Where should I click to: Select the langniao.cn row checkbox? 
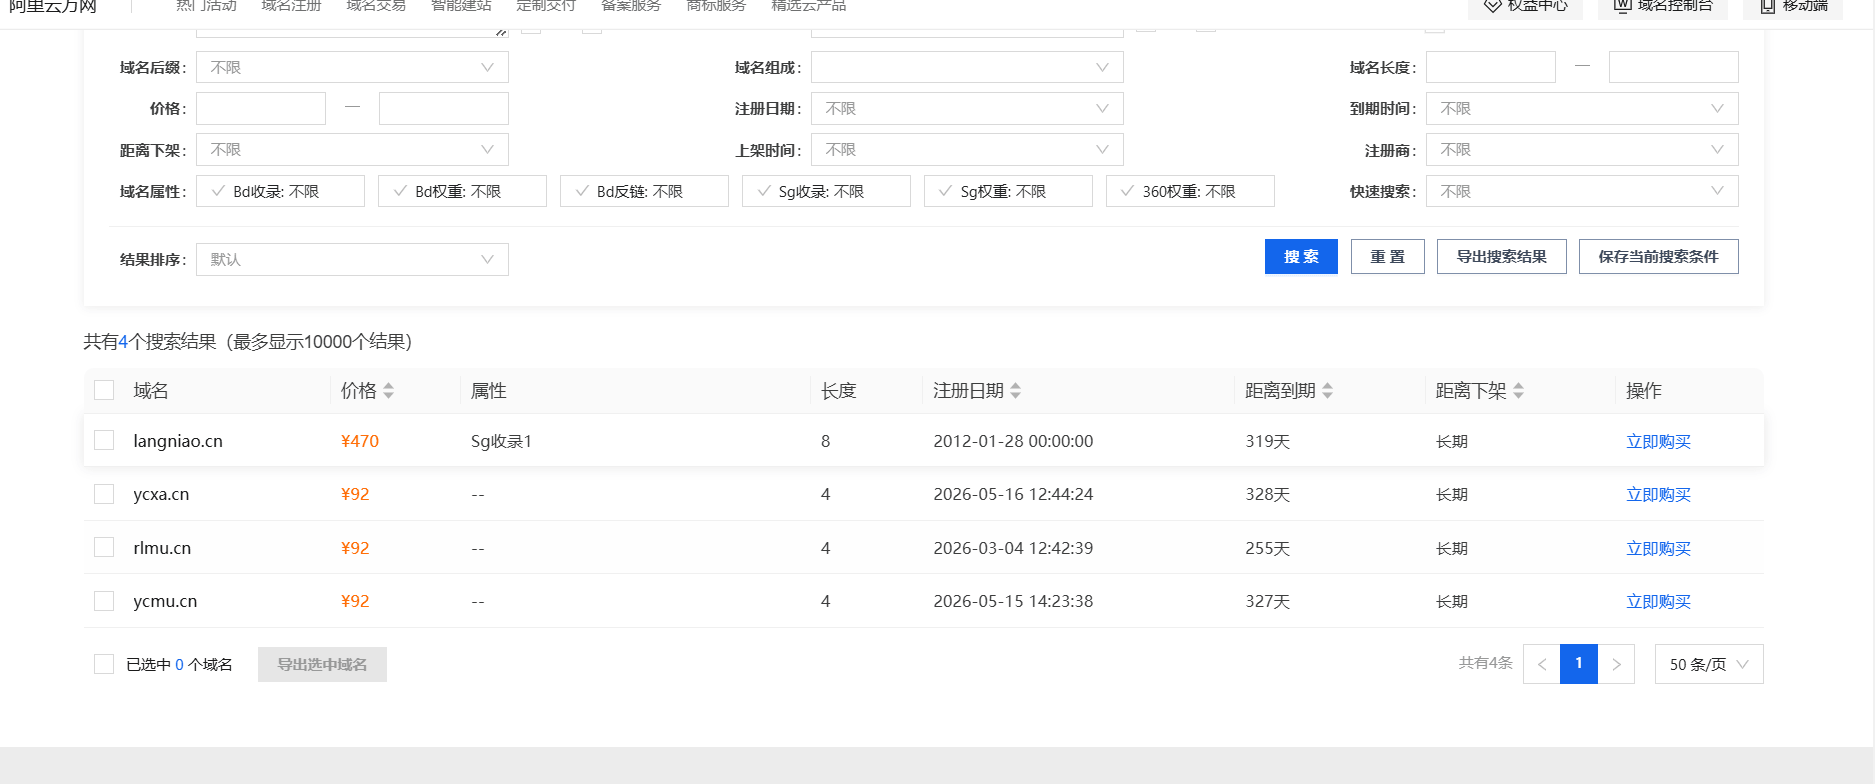point(104,440)
